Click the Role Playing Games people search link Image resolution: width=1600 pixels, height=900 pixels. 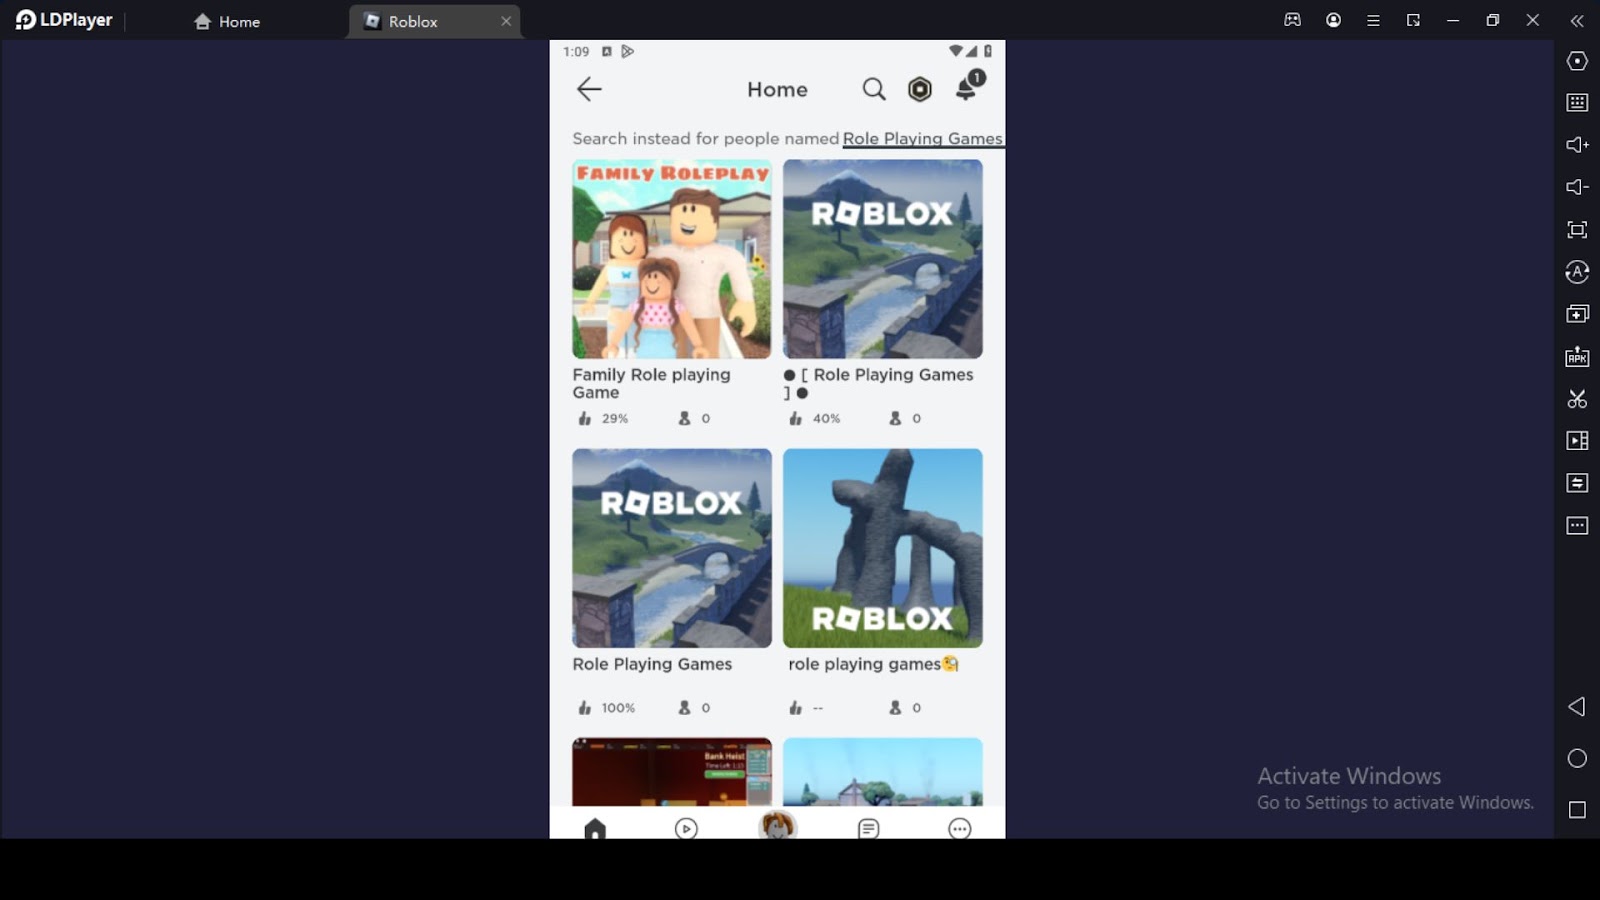coord(922,138)
